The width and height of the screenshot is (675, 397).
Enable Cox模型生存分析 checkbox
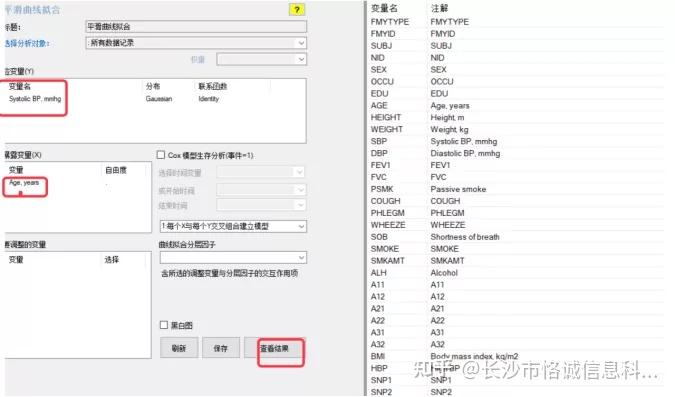161,155
